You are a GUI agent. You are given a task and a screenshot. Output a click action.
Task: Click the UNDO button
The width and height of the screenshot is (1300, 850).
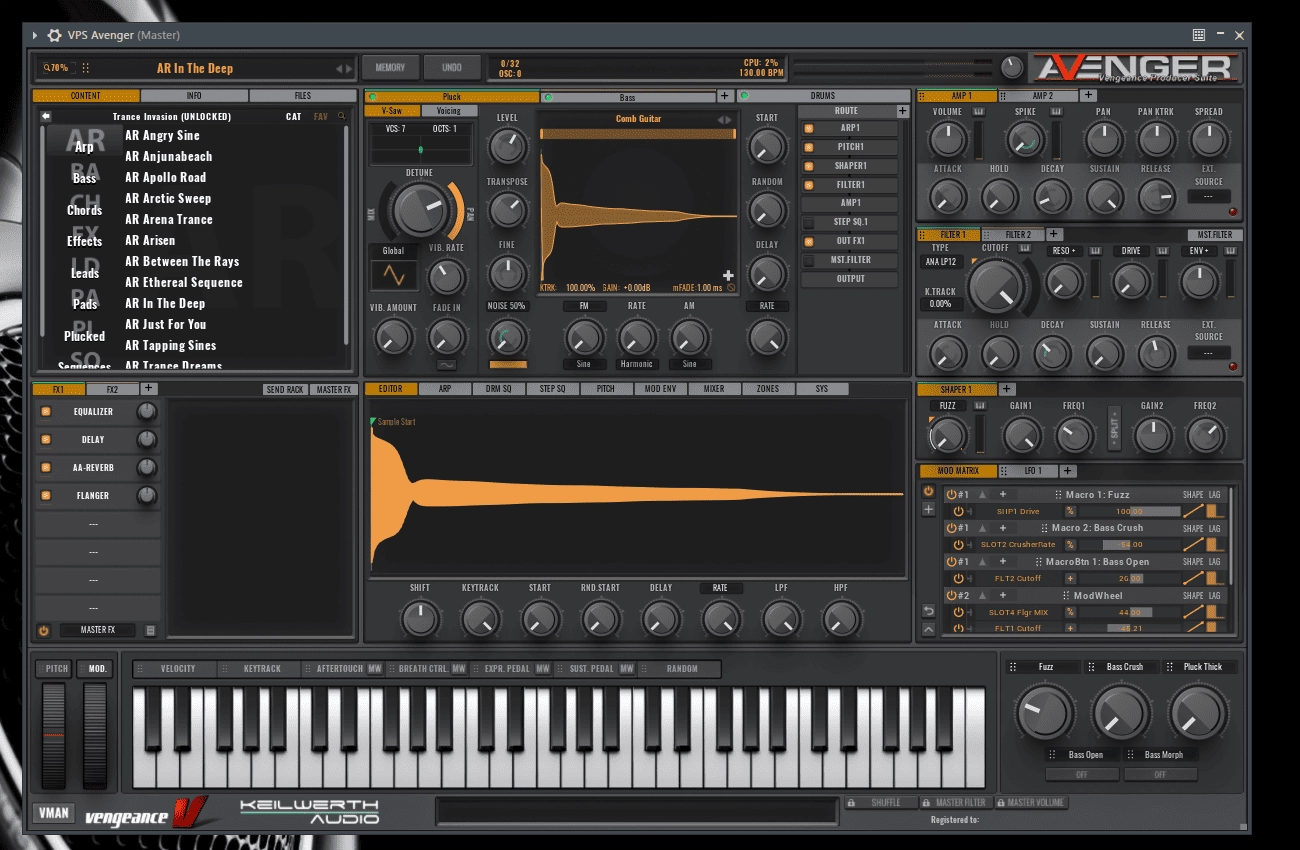tap(452, 68)
